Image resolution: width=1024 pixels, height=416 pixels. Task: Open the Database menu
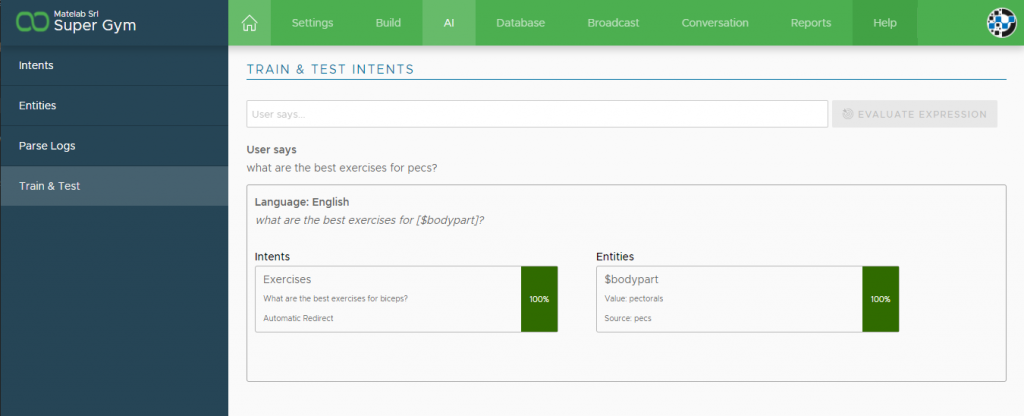(x=520, y=23)
